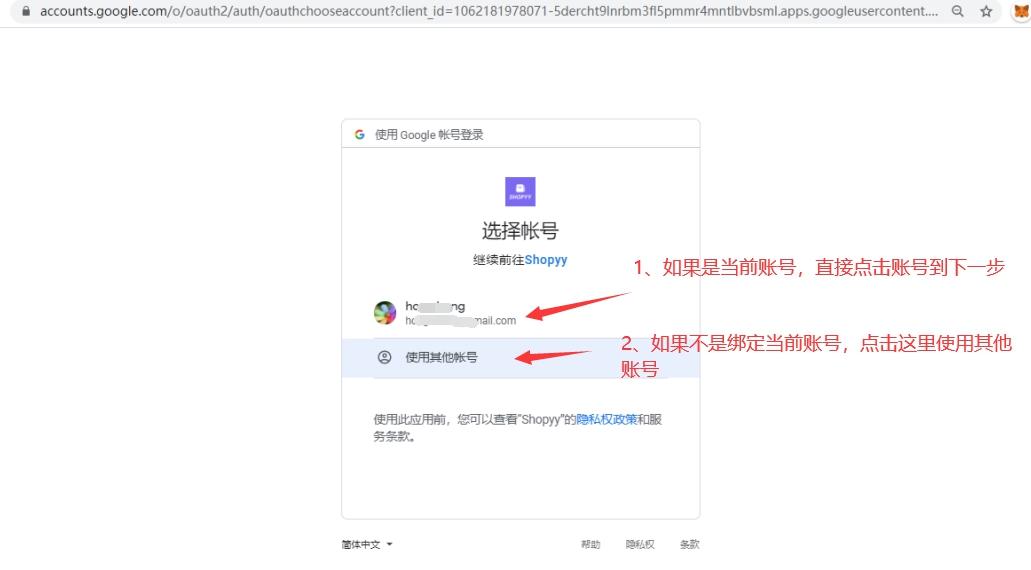Image resolution: width=1031 pixels, height=570 pixels.
Task: Open 帮助 in the footer
Action: point(590,544)
